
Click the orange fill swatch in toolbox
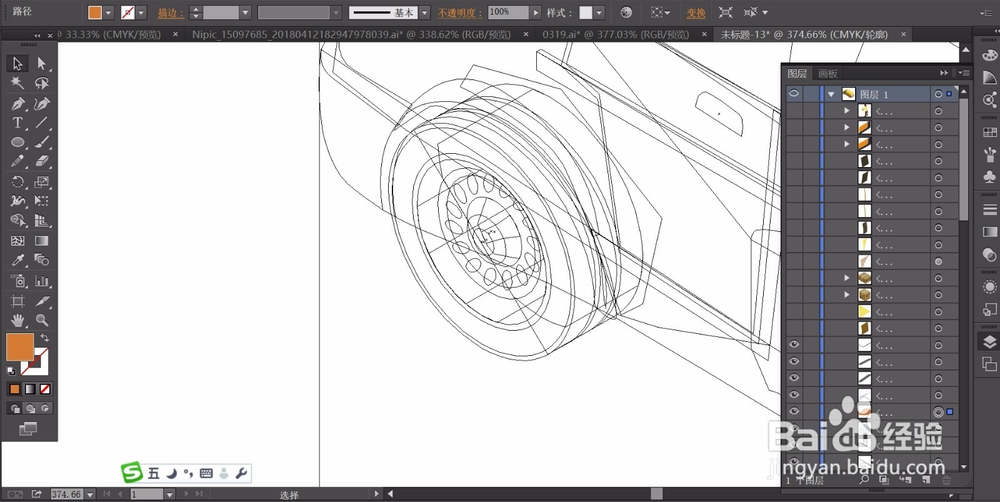point(20,346)
